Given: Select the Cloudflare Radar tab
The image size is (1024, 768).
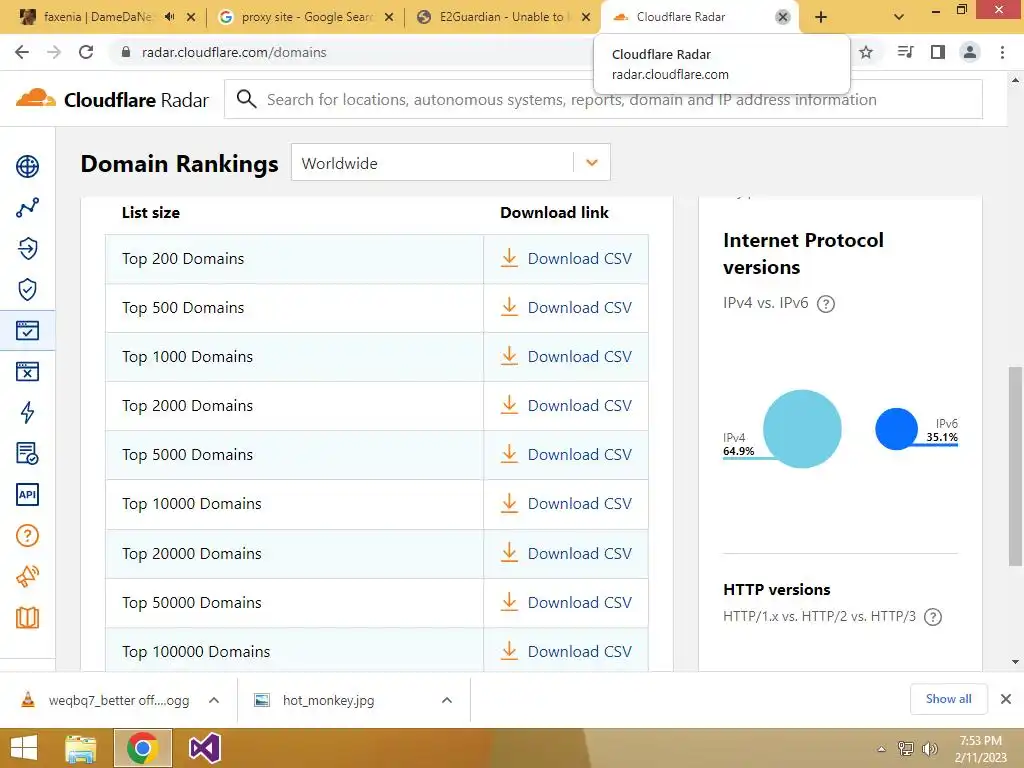Looking at the screenshot, I should click(x=680, y=17).
